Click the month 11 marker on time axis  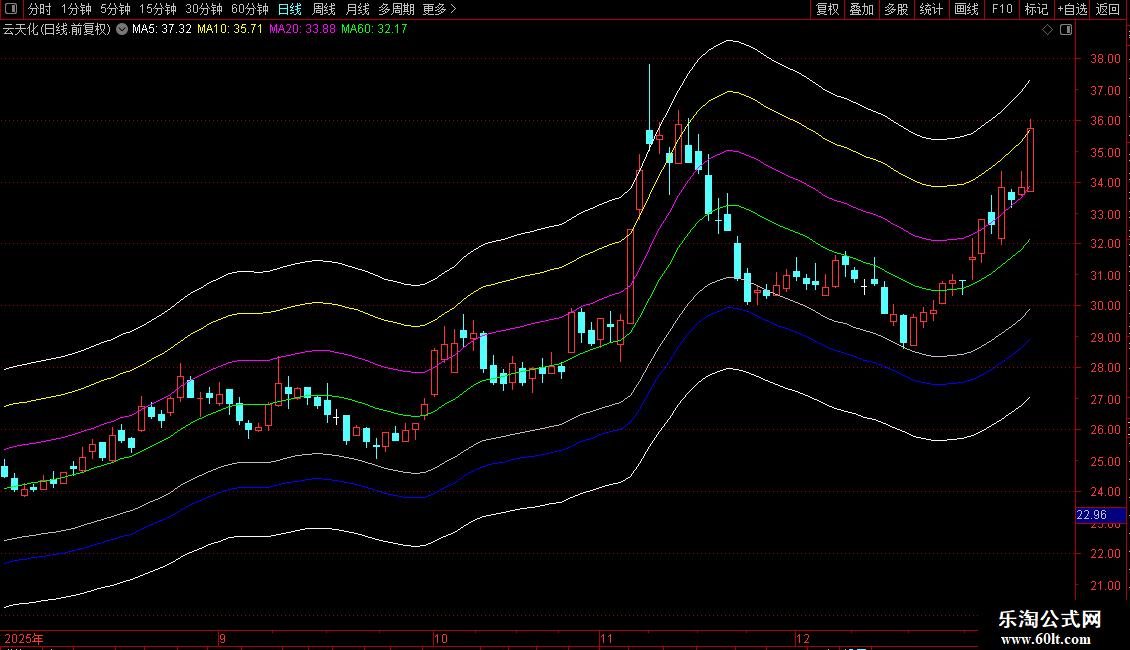click(607, 637)
